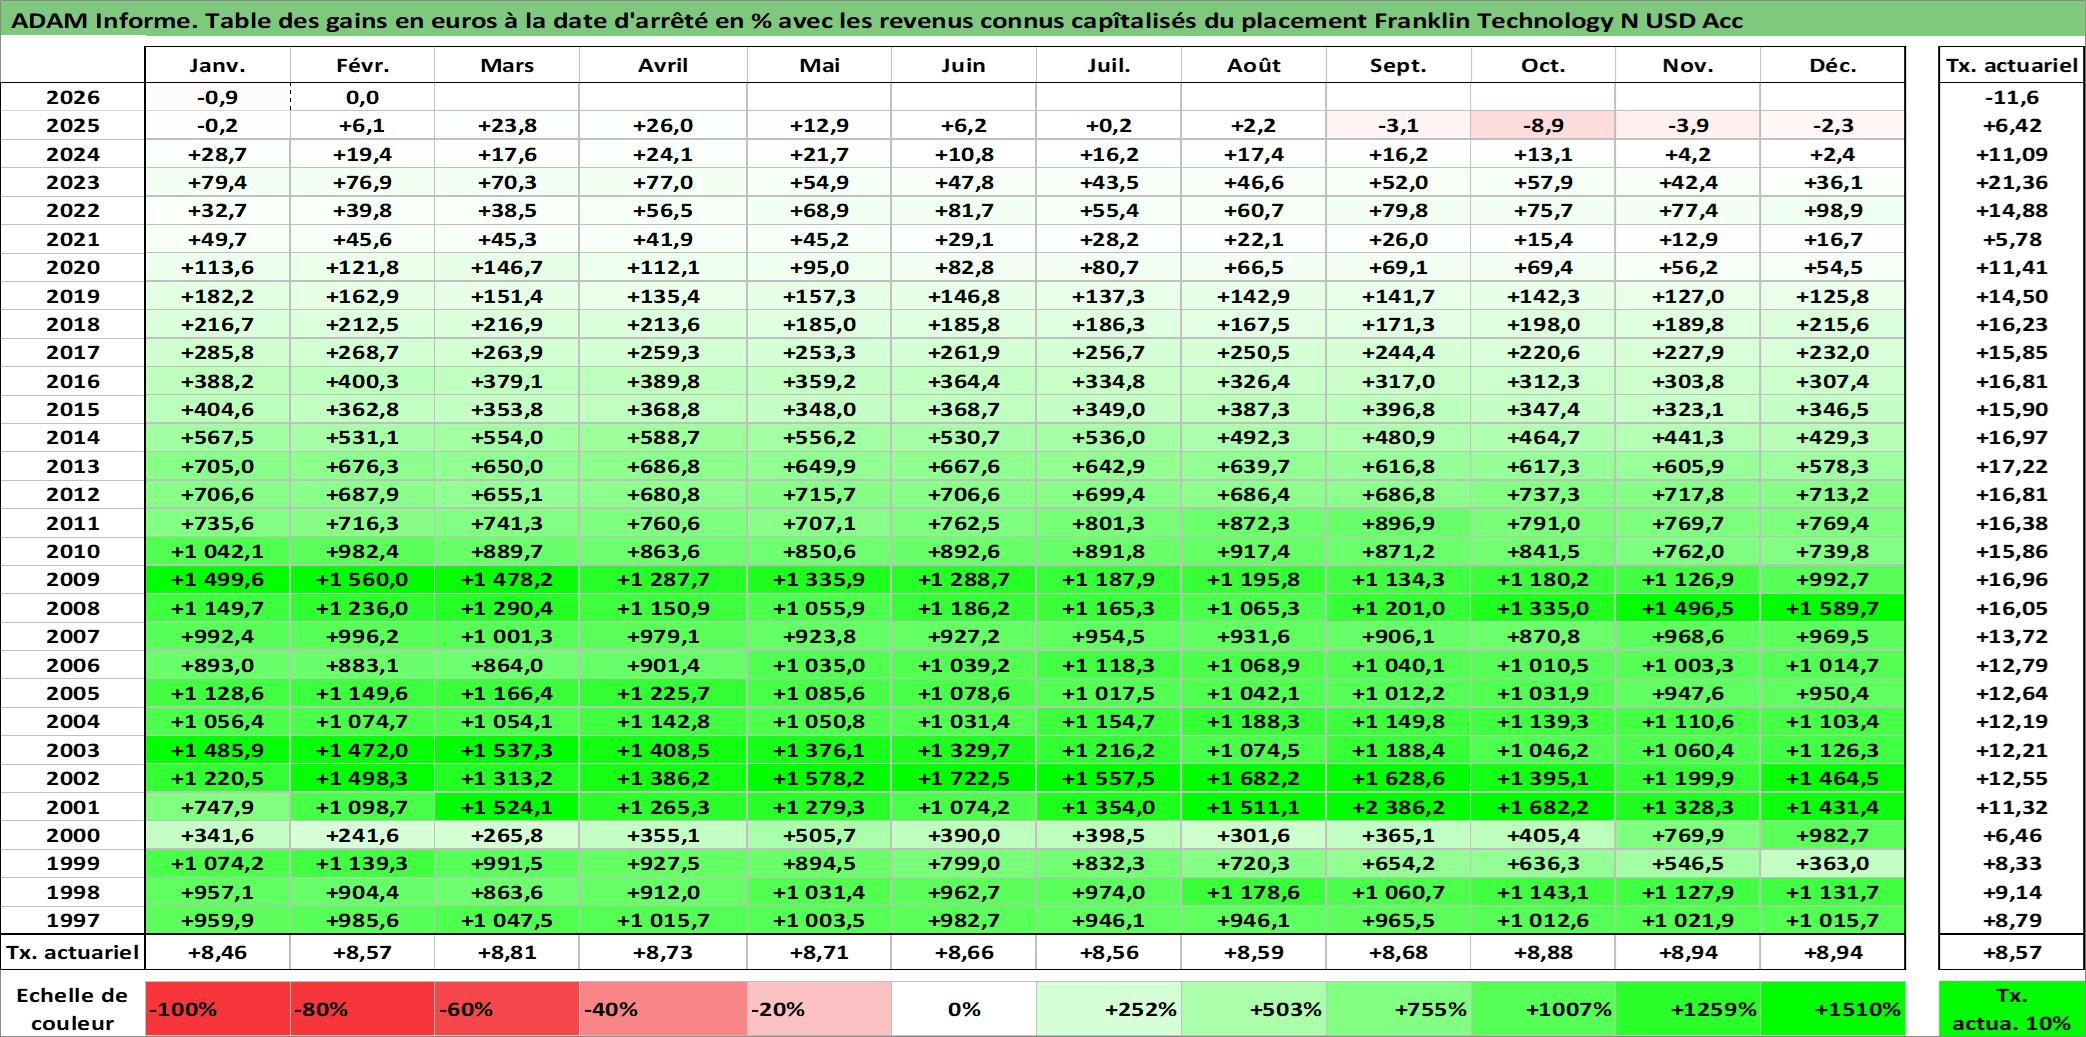Select the -60% color scale swatch
Screen dimensions: 2086x1037
pyautogui.click(x=507, y=1009)
